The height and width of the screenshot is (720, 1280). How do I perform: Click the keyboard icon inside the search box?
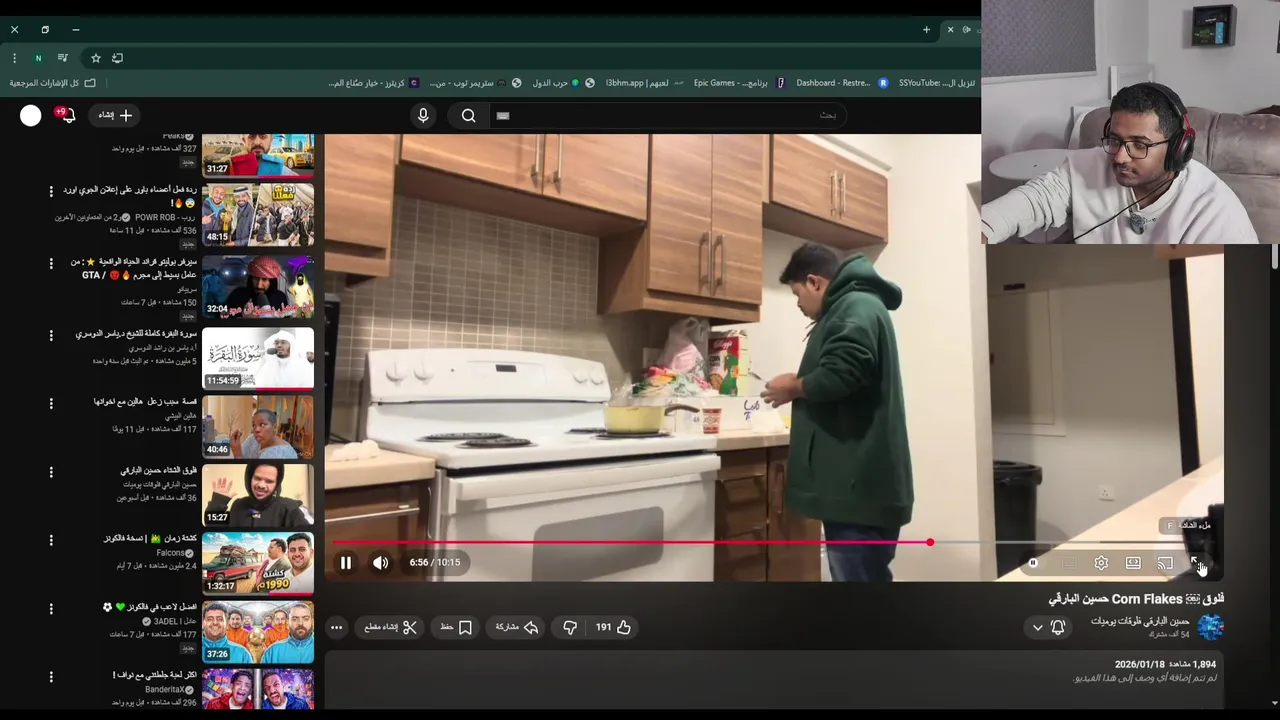[503, 115]
